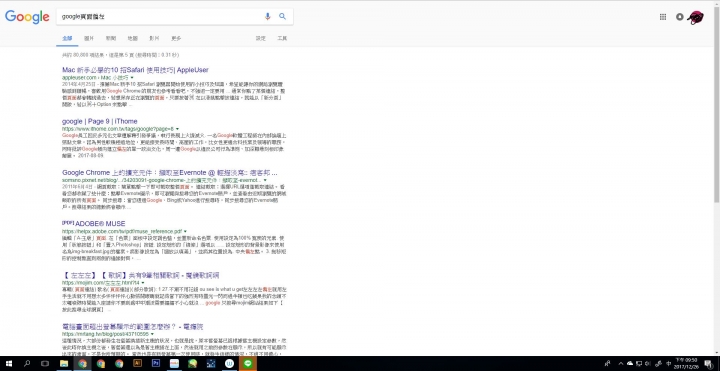
Task: Open the Google Chrome Evernote extension result
Action: [x=170, y=173]
